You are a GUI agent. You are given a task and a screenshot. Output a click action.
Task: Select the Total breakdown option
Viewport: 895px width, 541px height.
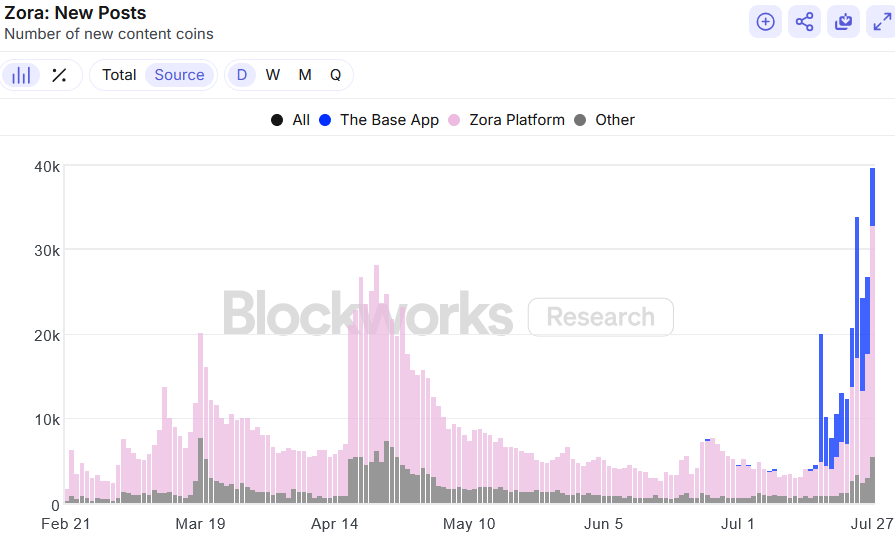(119, 75)
